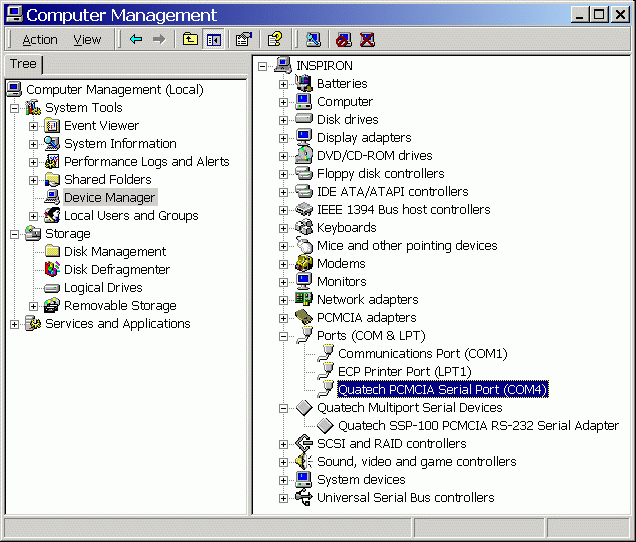The image size is (636, 542).
Task: Maximize the Computer Management window
Action: tap(599, 15)
